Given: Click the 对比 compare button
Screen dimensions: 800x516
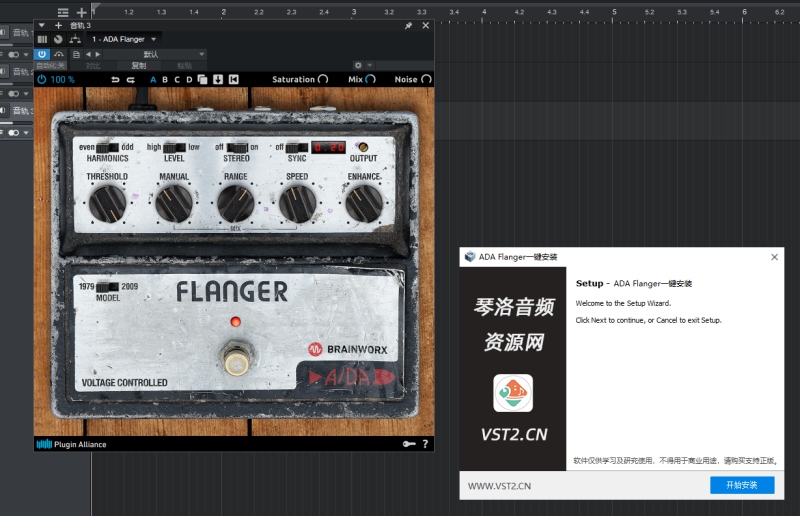Looking at the screenshot, I should (x=93, y=65).
